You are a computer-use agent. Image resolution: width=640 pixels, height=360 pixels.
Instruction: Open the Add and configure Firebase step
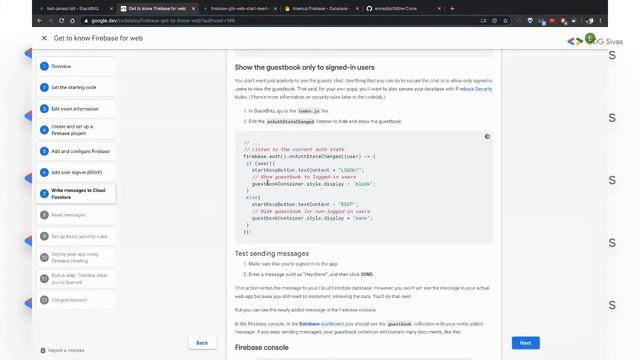76,151
